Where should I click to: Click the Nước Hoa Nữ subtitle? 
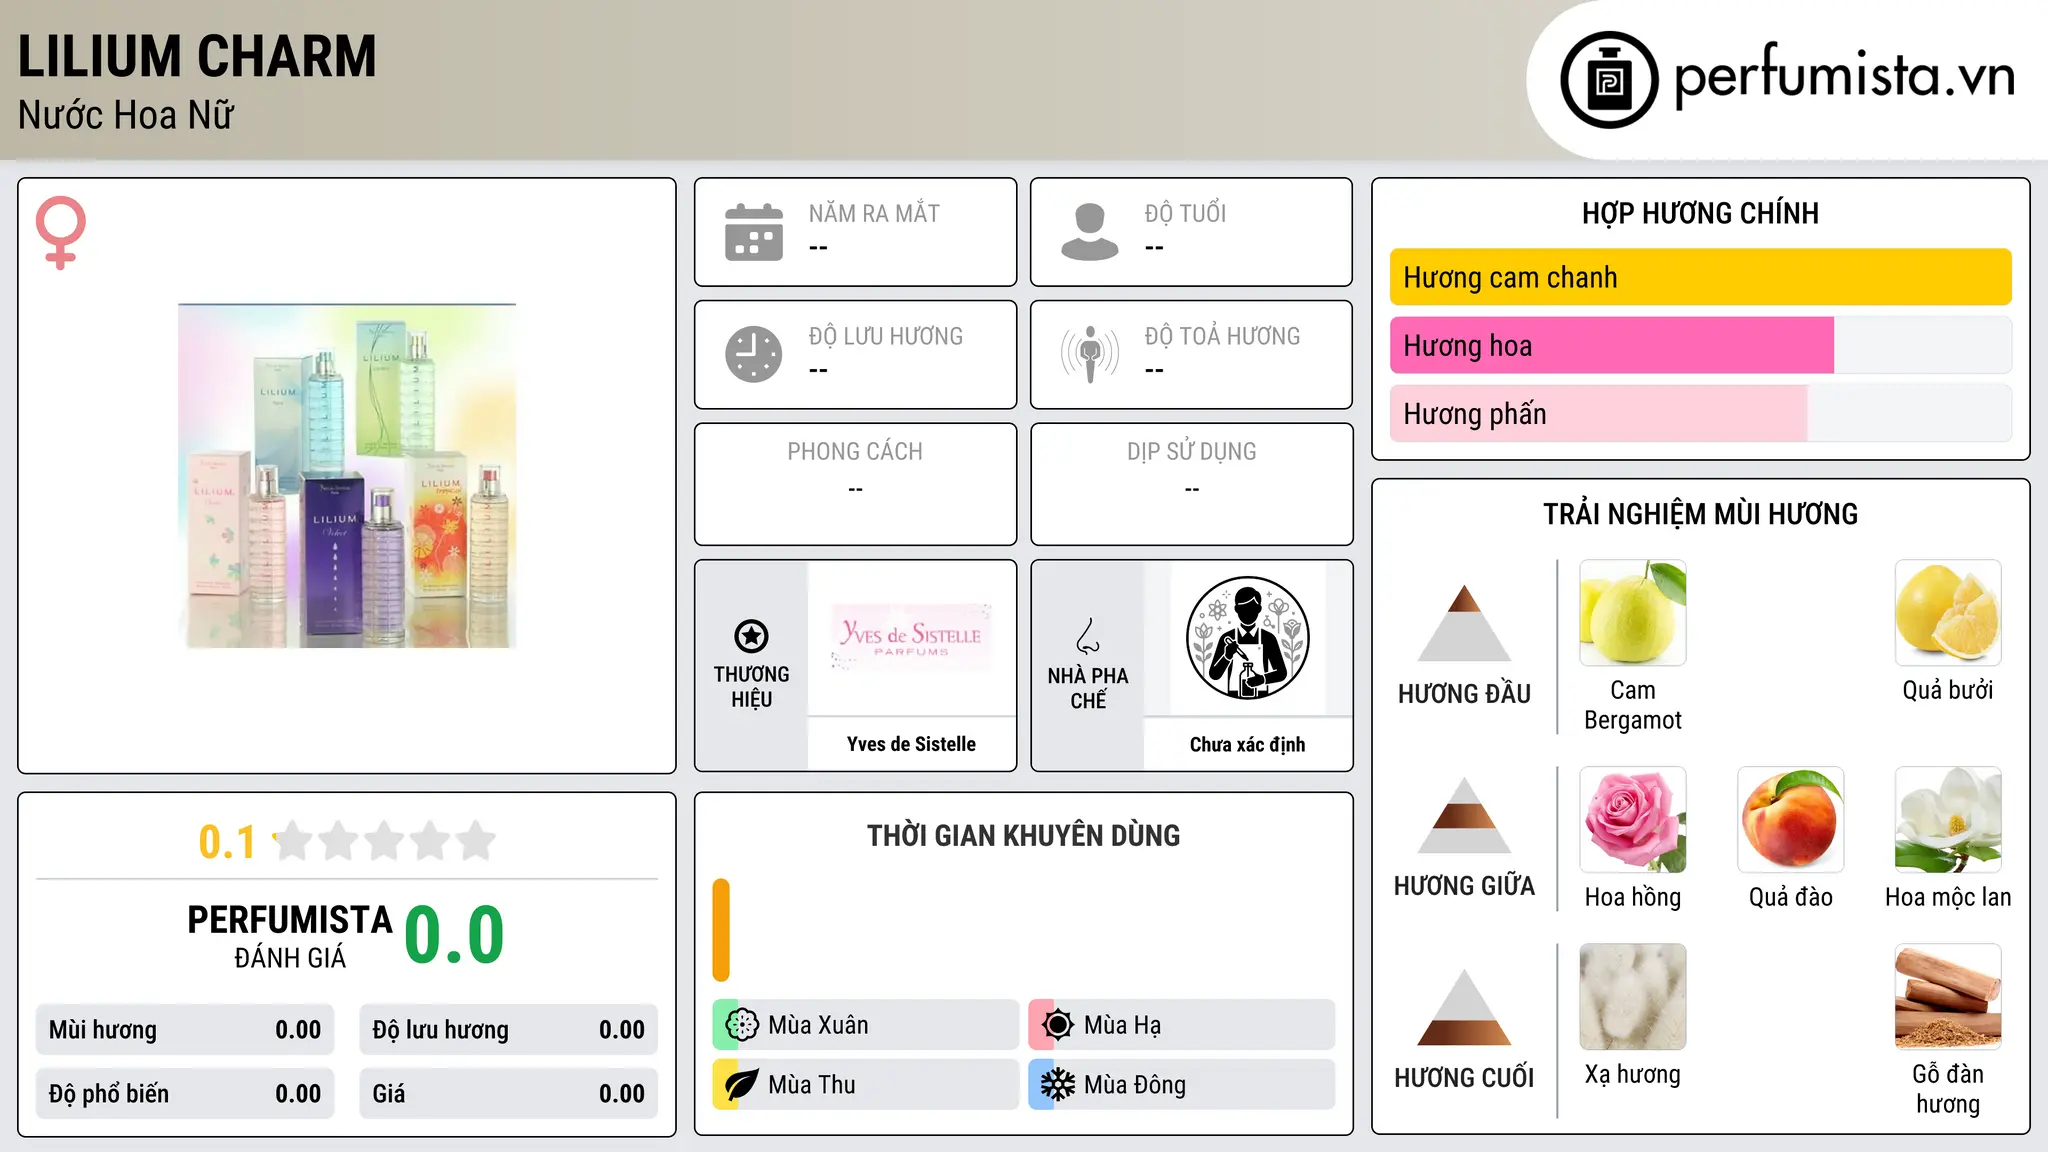point(126,115)
